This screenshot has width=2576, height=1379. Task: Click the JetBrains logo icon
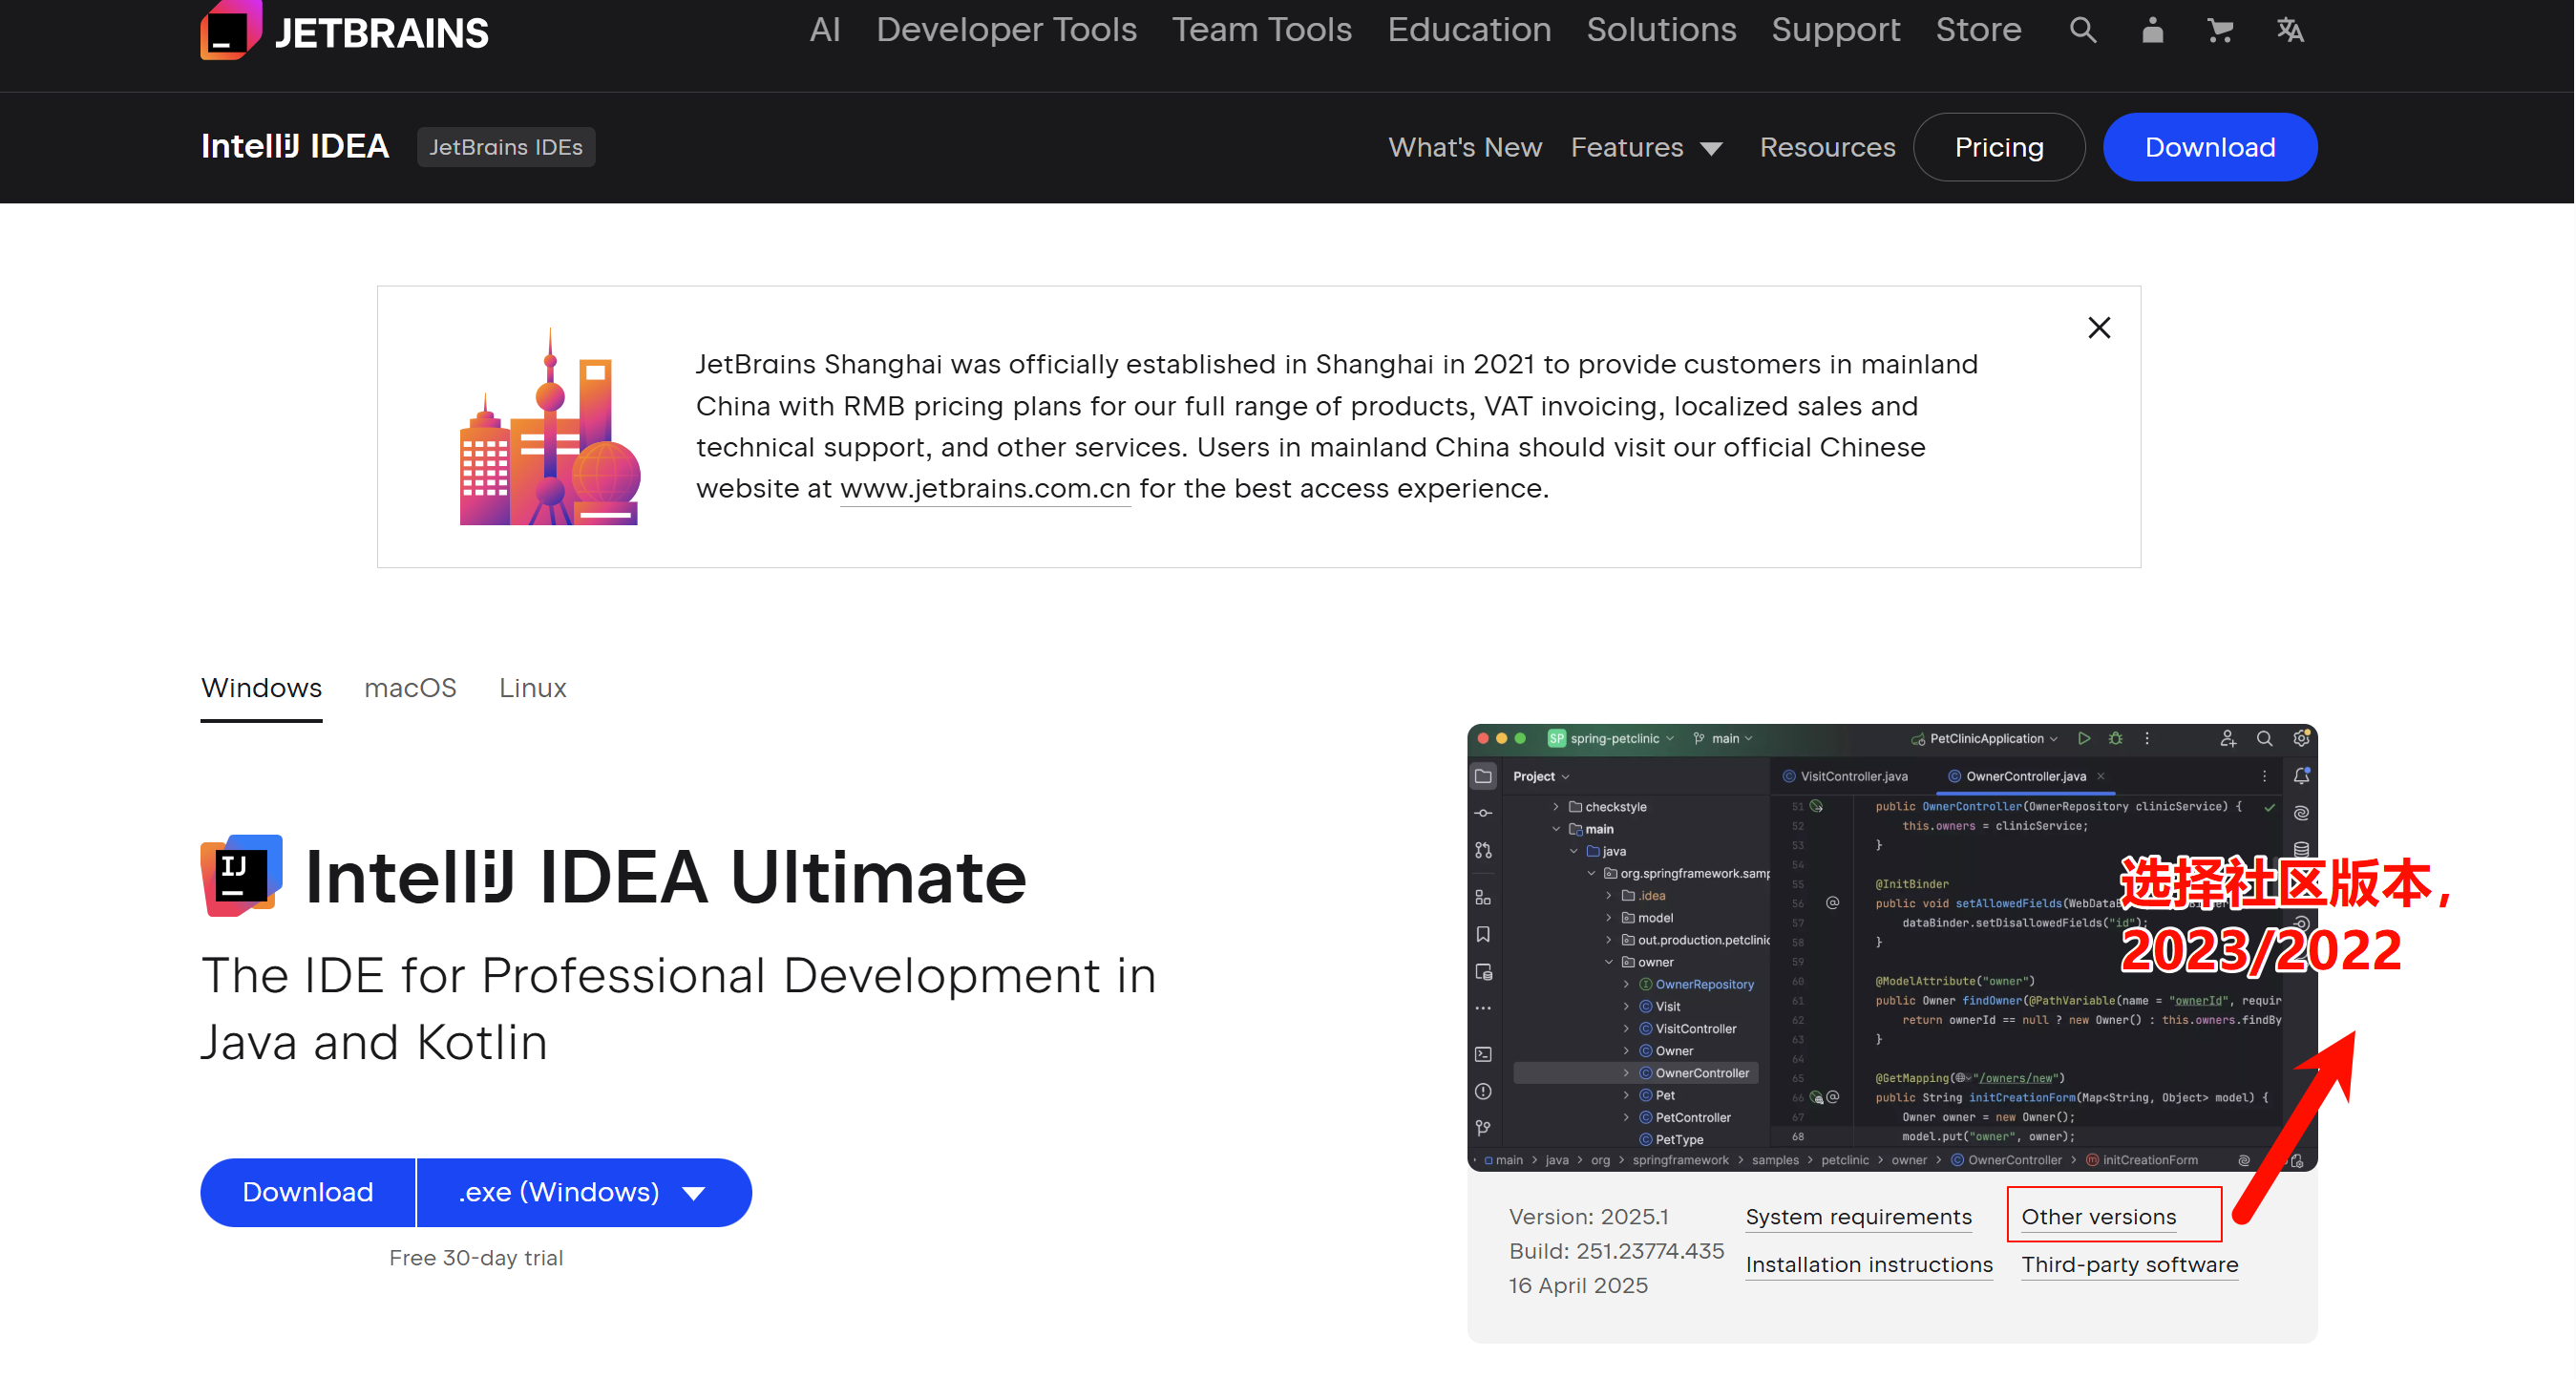231,30
